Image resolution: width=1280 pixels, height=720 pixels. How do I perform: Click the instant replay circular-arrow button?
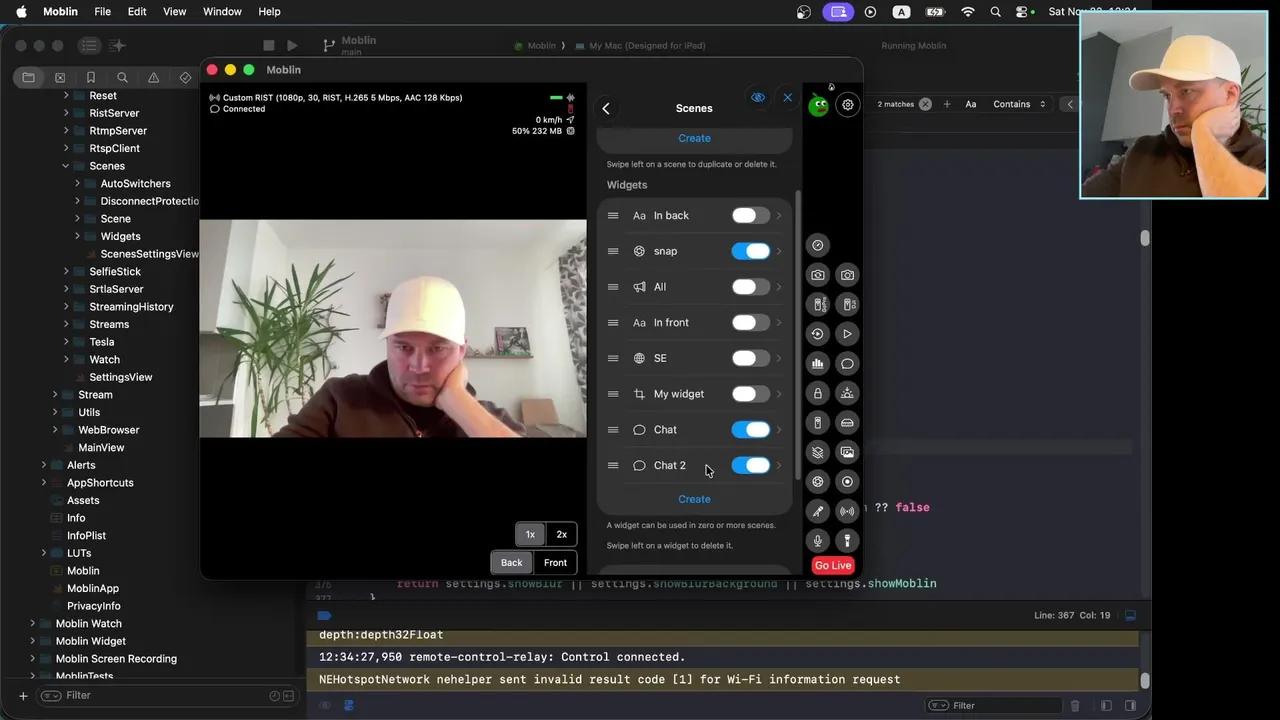point(818,334)
